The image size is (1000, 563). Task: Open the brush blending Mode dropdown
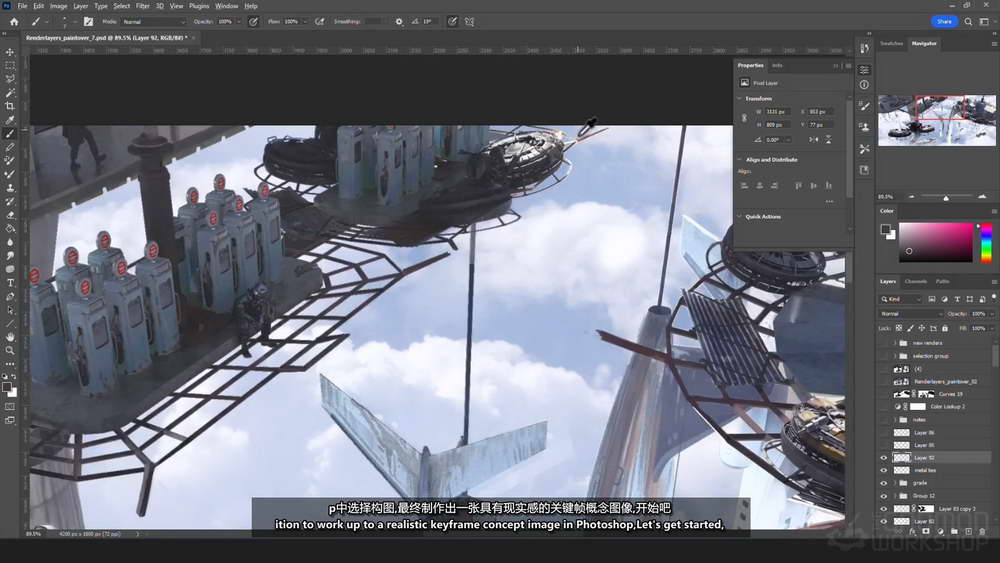[x=153, y=22]
